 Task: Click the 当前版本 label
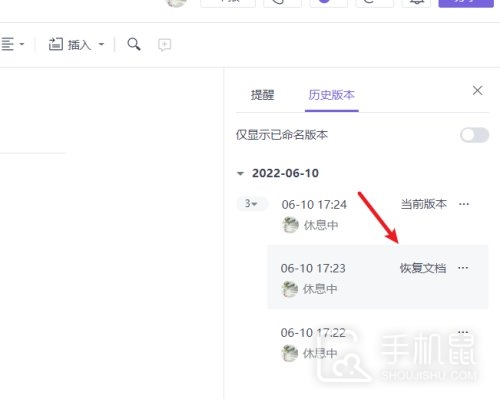424,204
